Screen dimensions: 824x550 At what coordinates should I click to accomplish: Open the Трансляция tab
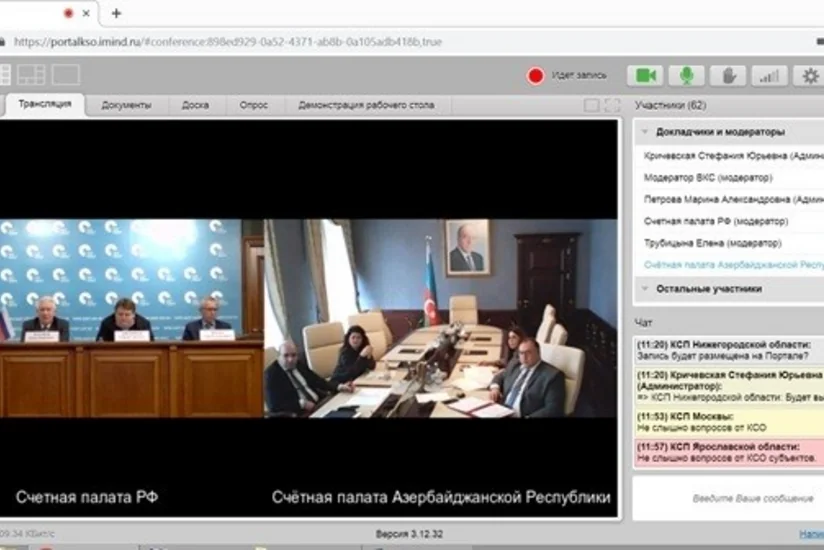(x=45, y=104)
